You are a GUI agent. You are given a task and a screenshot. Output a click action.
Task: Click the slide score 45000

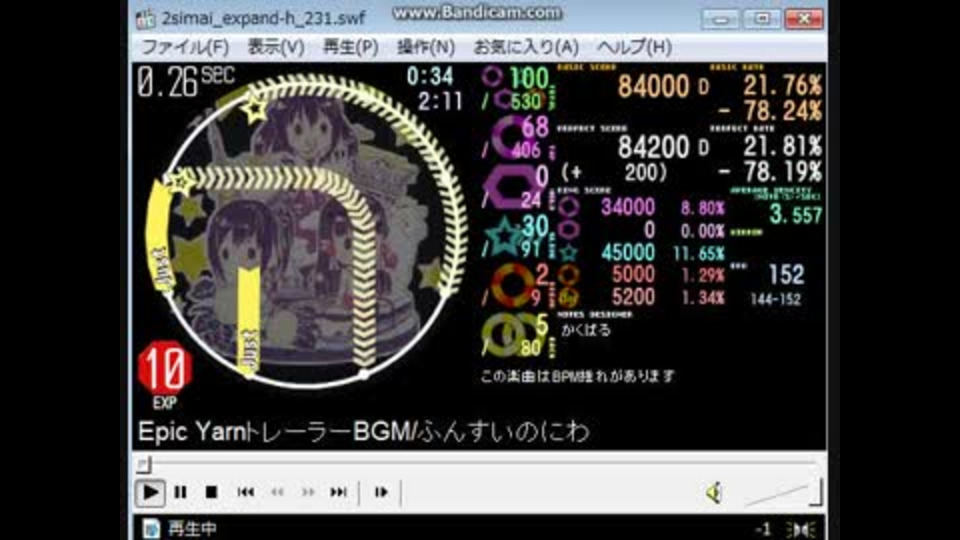(628, 252)
